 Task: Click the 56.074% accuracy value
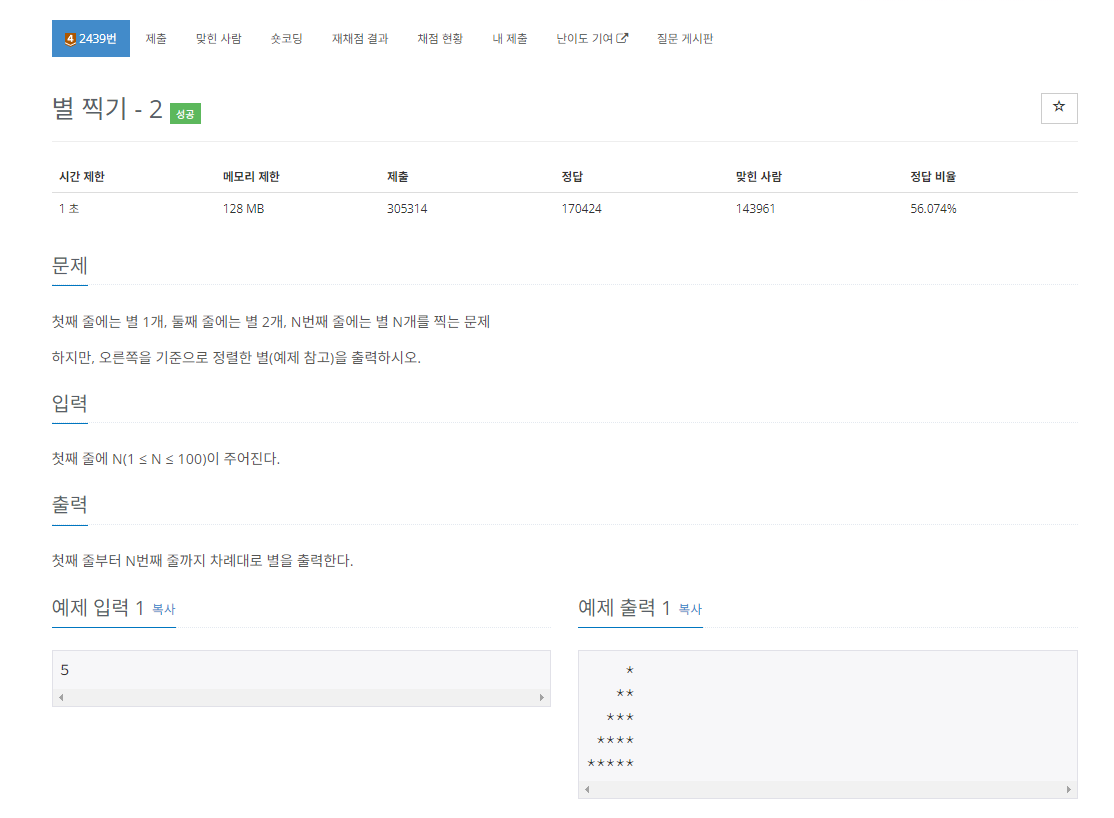pos(933,208)
